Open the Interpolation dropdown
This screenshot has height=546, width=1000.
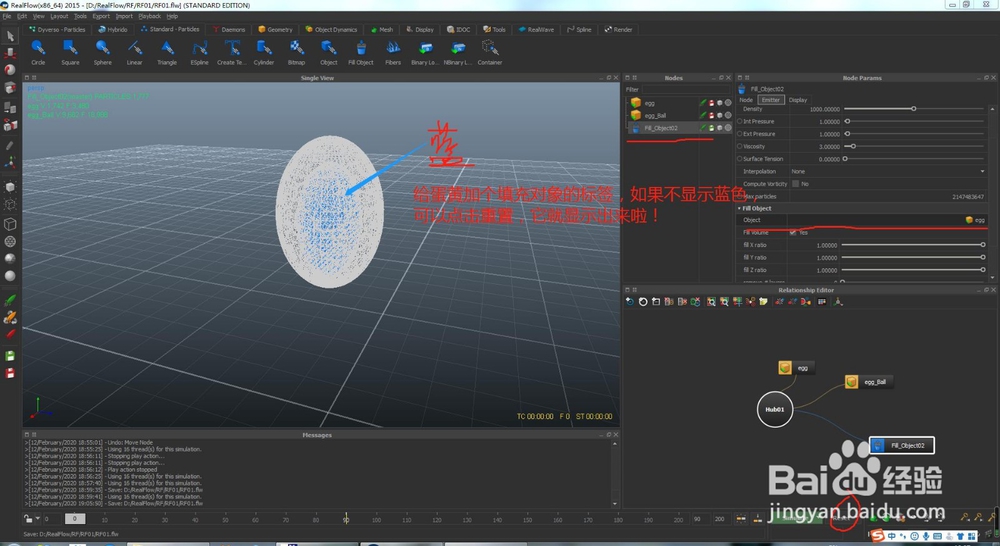point(888,172)
